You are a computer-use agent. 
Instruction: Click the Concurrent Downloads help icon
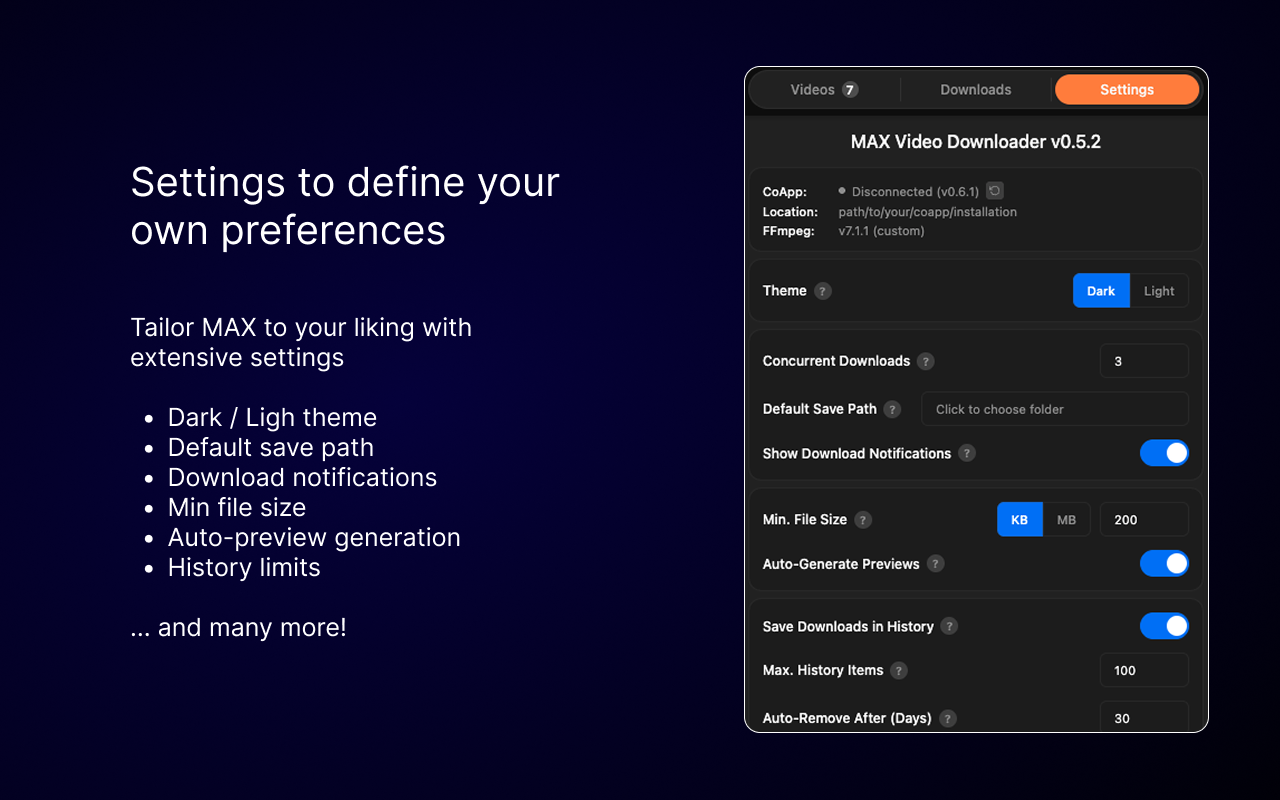[925, 361]
